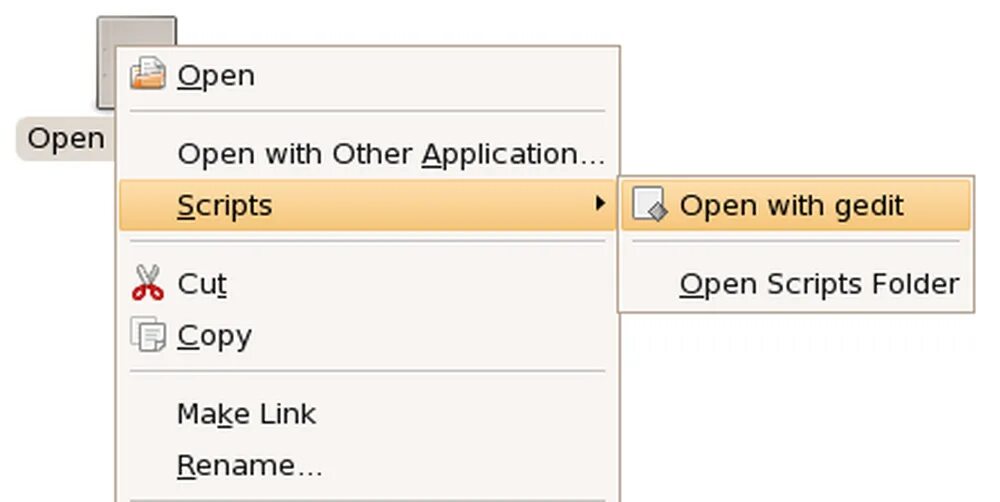The image size is (1000, 502).
Task: Click the gedit script icon in the submenu
Action: click(650, 204)
